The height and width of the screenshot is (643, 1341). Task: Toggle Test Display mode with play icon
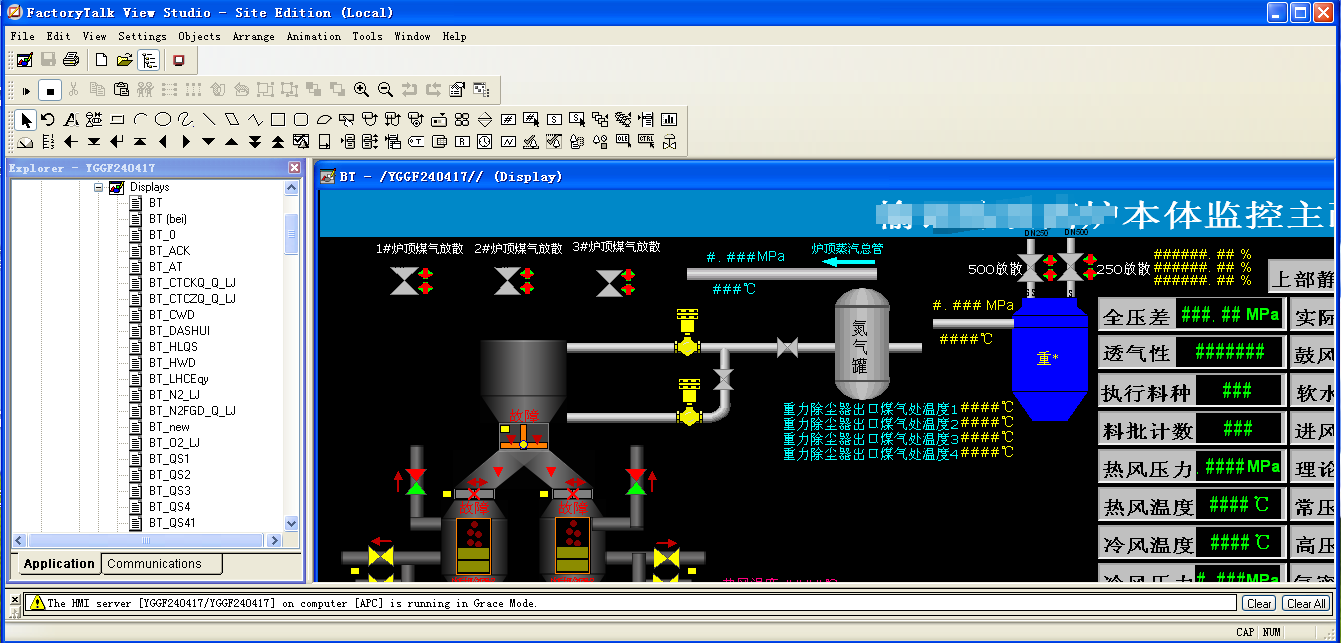(25, 89)
